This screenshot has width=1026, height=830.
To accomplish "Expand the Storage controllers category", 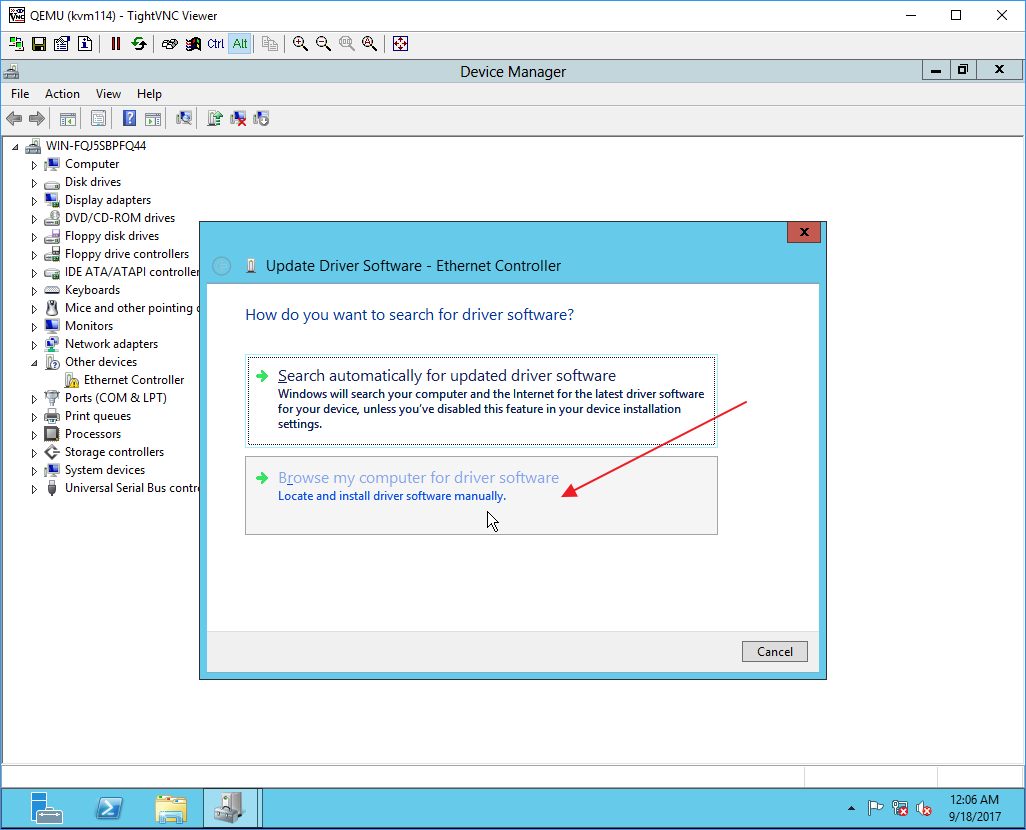I will (34, 453).
